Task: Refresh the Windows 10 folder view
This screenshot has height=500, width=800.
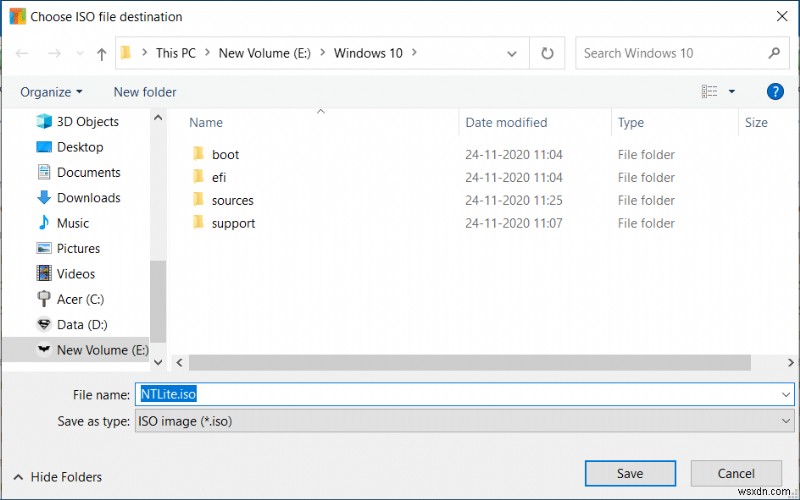Action: (x=547, y=53)
